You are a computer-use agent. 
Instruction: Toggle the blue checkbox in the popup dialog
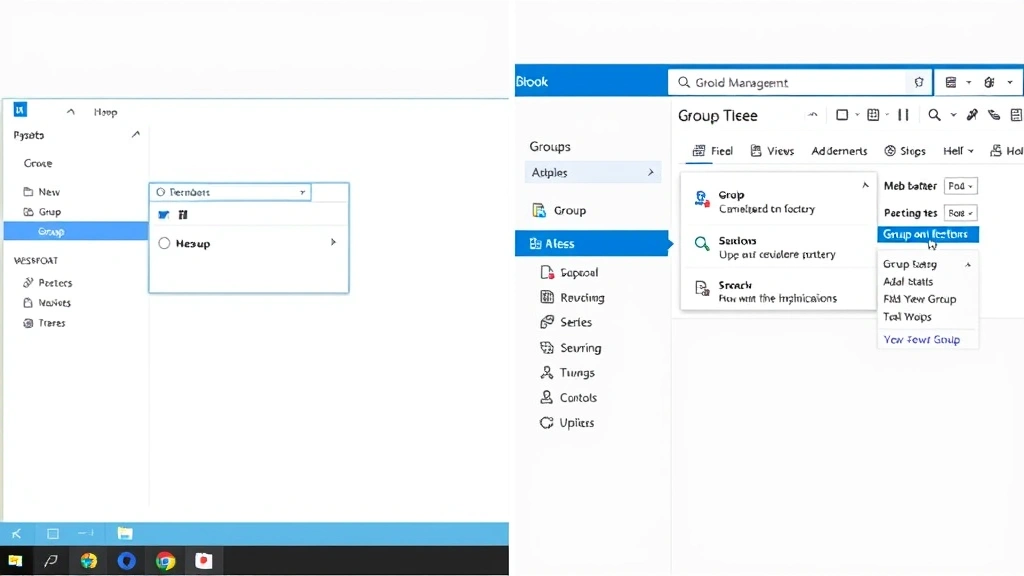pyautogui.click(x=163, y=214)
